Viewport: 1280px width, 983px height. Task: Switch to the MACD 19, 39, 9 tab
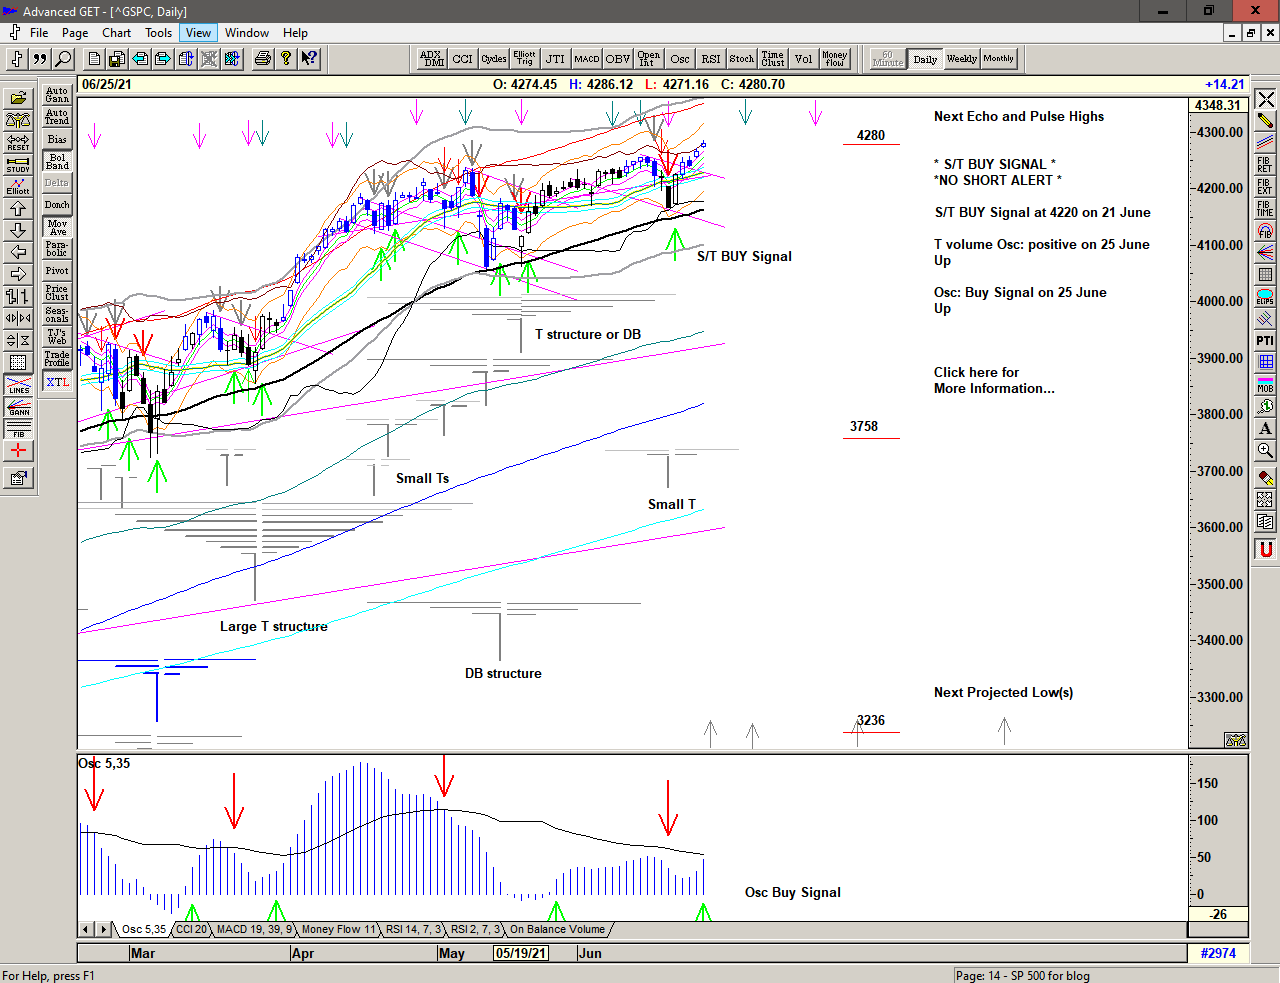click(x=254, y=930)
